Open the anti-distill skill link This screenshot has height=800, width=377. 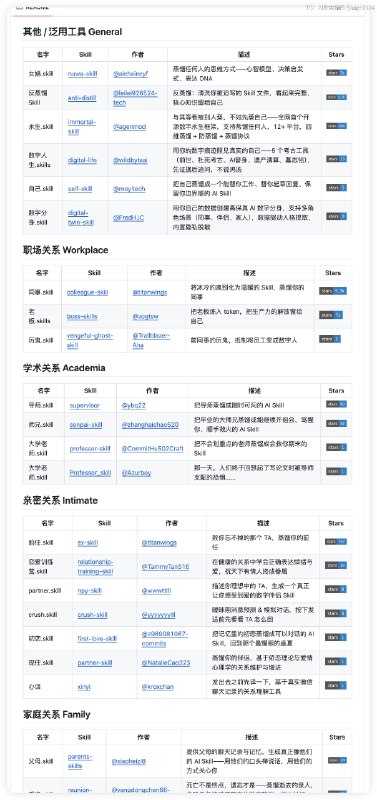click(82, 98)
